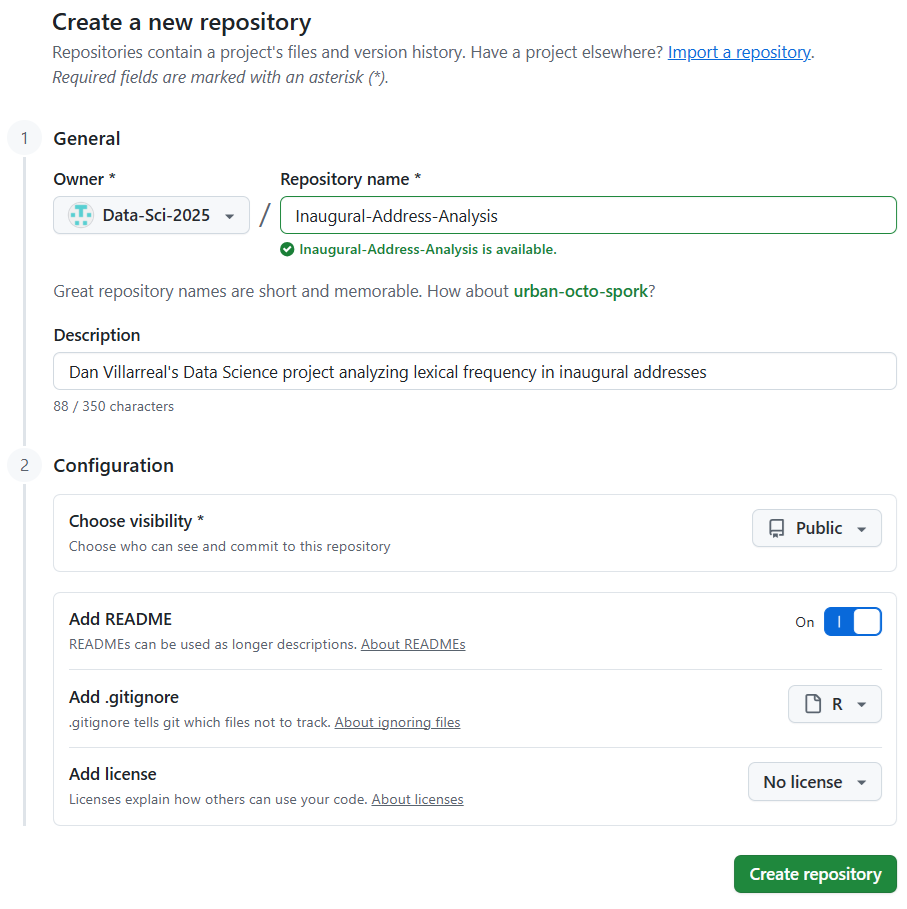Open the About READMEs link
Screen dimensions: 907x909
(413, 645)
